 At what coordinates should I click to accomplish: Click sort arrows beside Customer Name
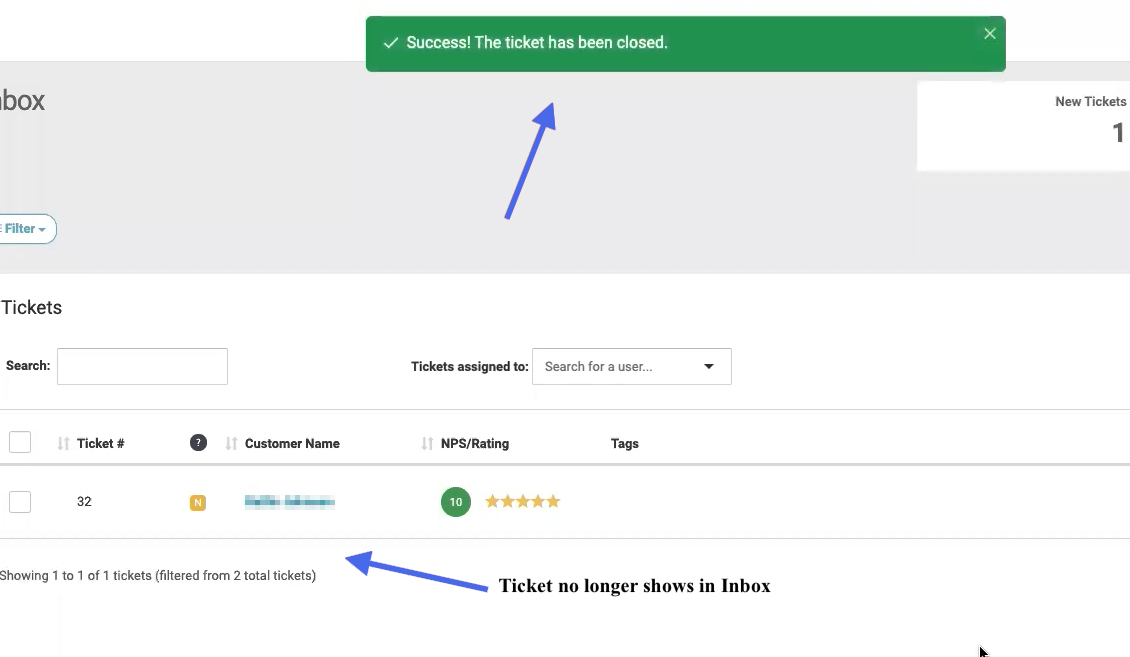[x=231, y=444]
